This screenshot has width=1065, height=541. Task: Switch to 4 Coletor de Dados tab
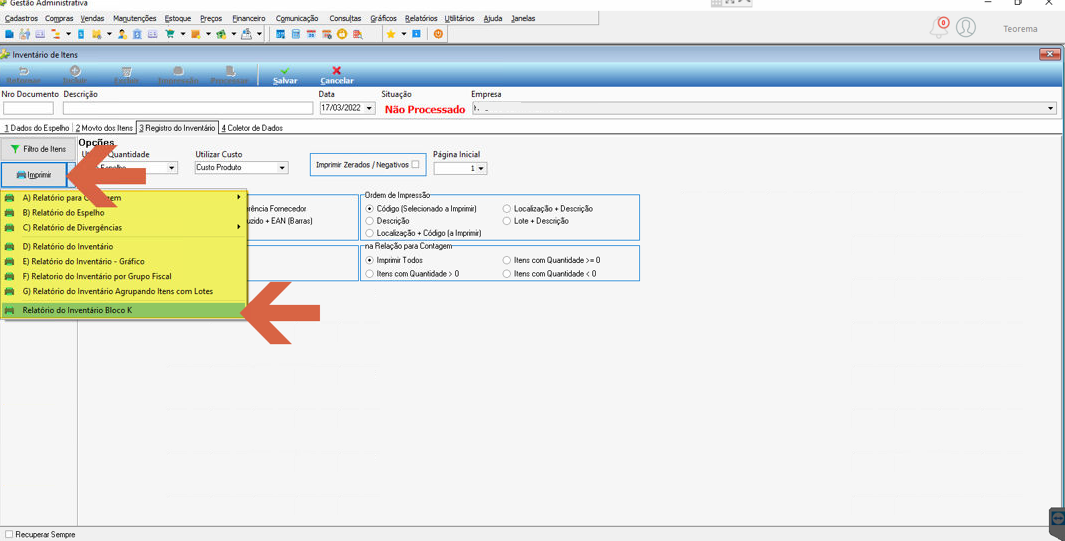point(251,128)
